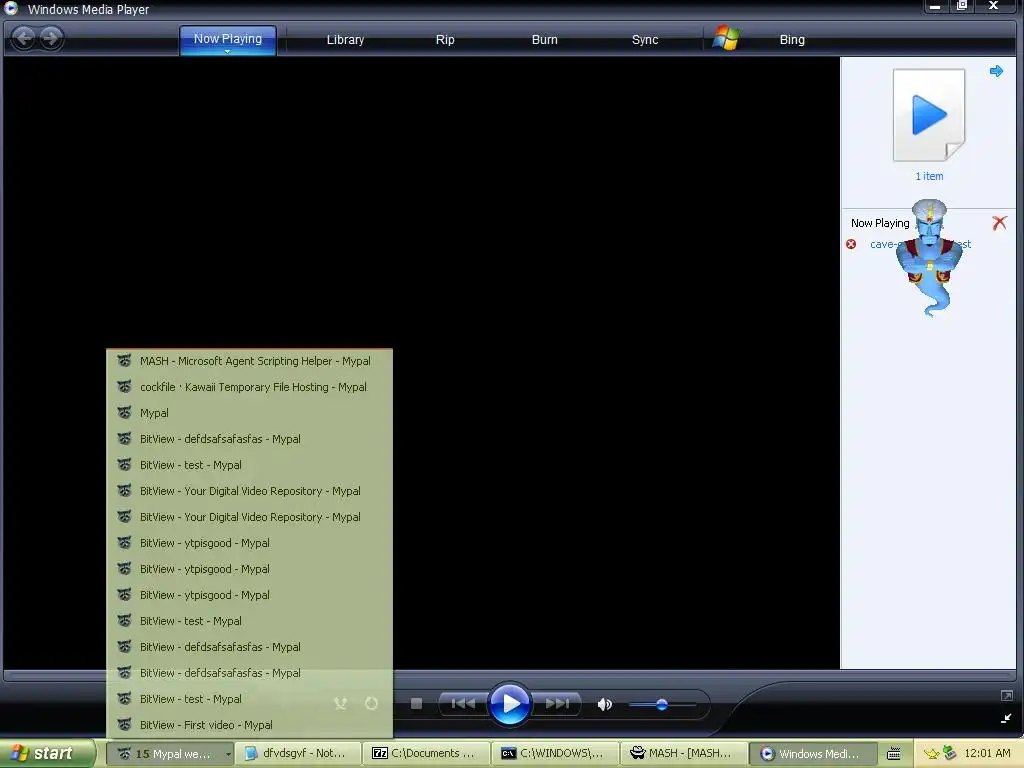The width and height of the screenshot is (1024, 768).
Task: Click the Genie agent character
Action: 929,258
